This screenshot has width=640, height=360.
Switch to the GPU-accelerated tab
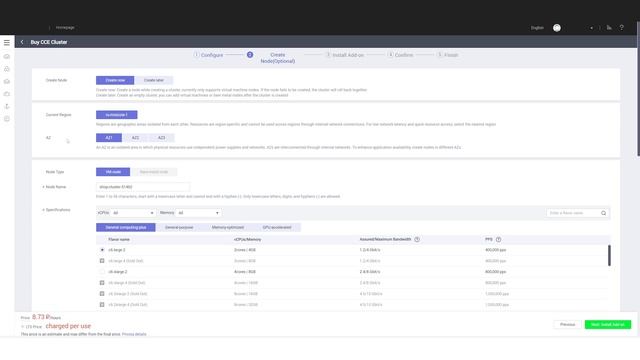277,227
